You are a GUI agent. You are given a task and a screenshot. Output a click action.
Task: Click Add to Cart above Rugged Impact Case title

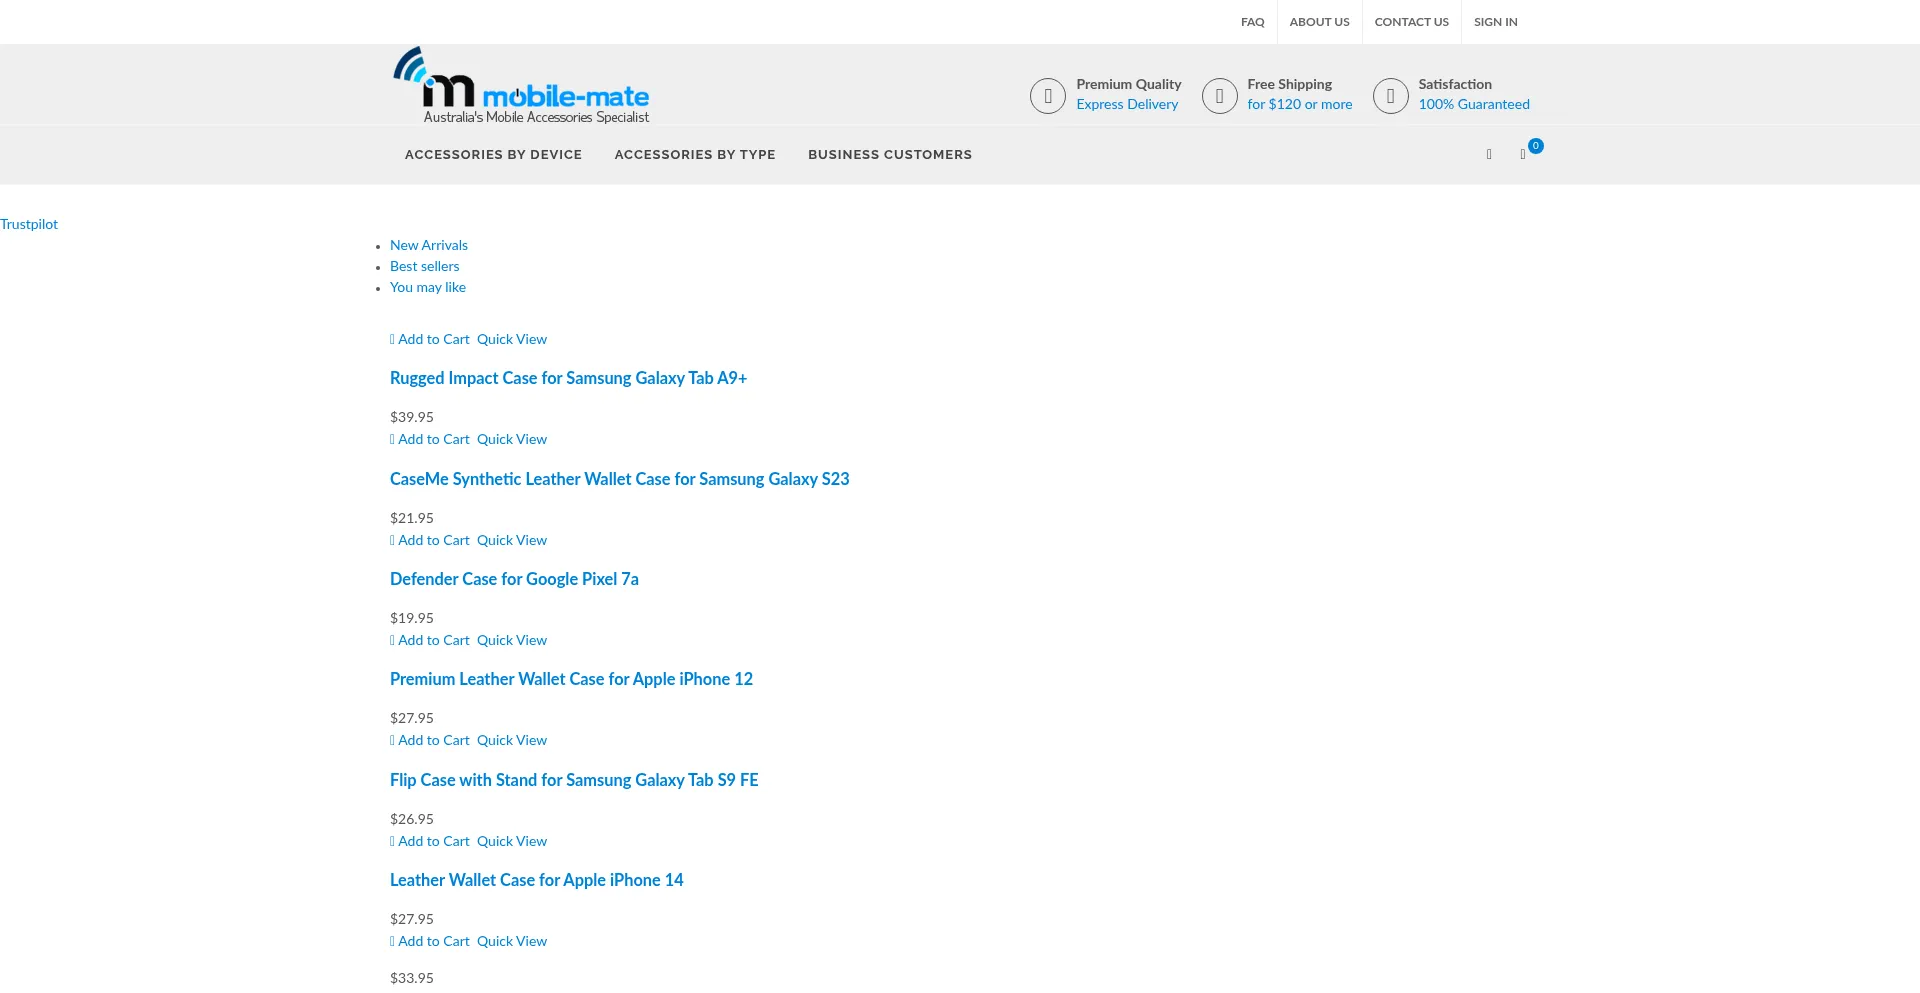point(430,339)
